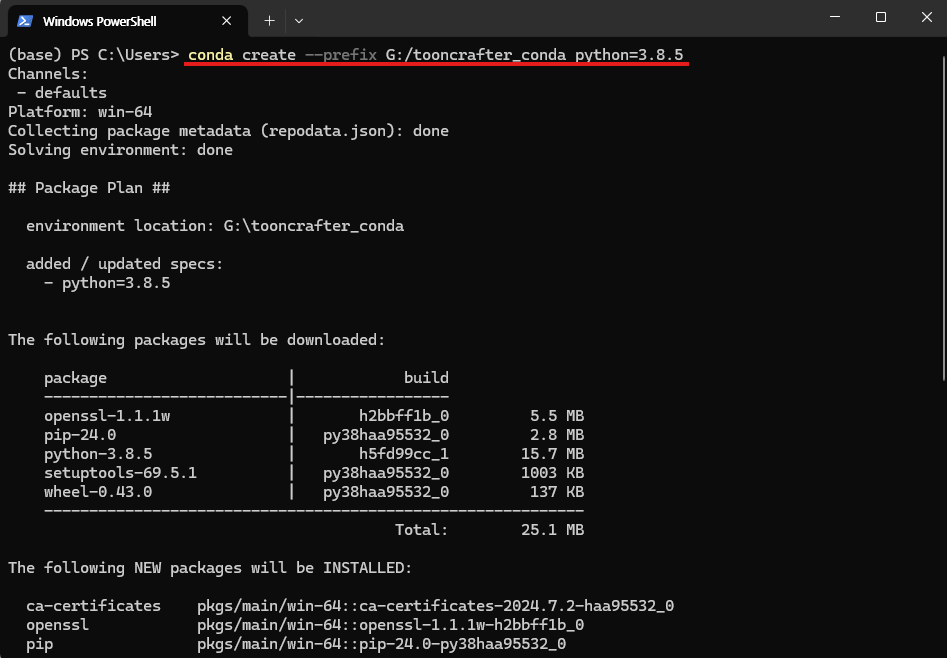
Task: Click 'pip-24.0' package row
Action: 80,435
